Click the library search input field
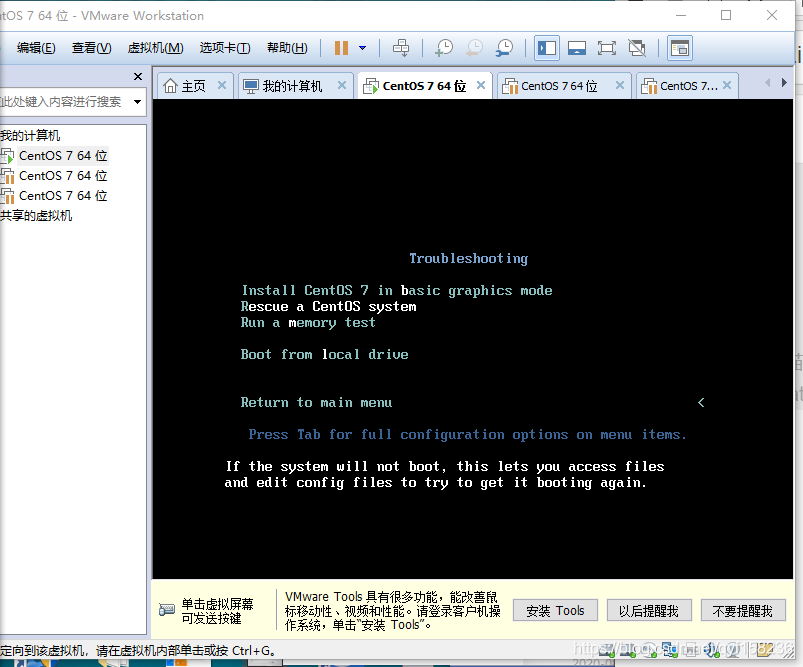 click(64, 101)
